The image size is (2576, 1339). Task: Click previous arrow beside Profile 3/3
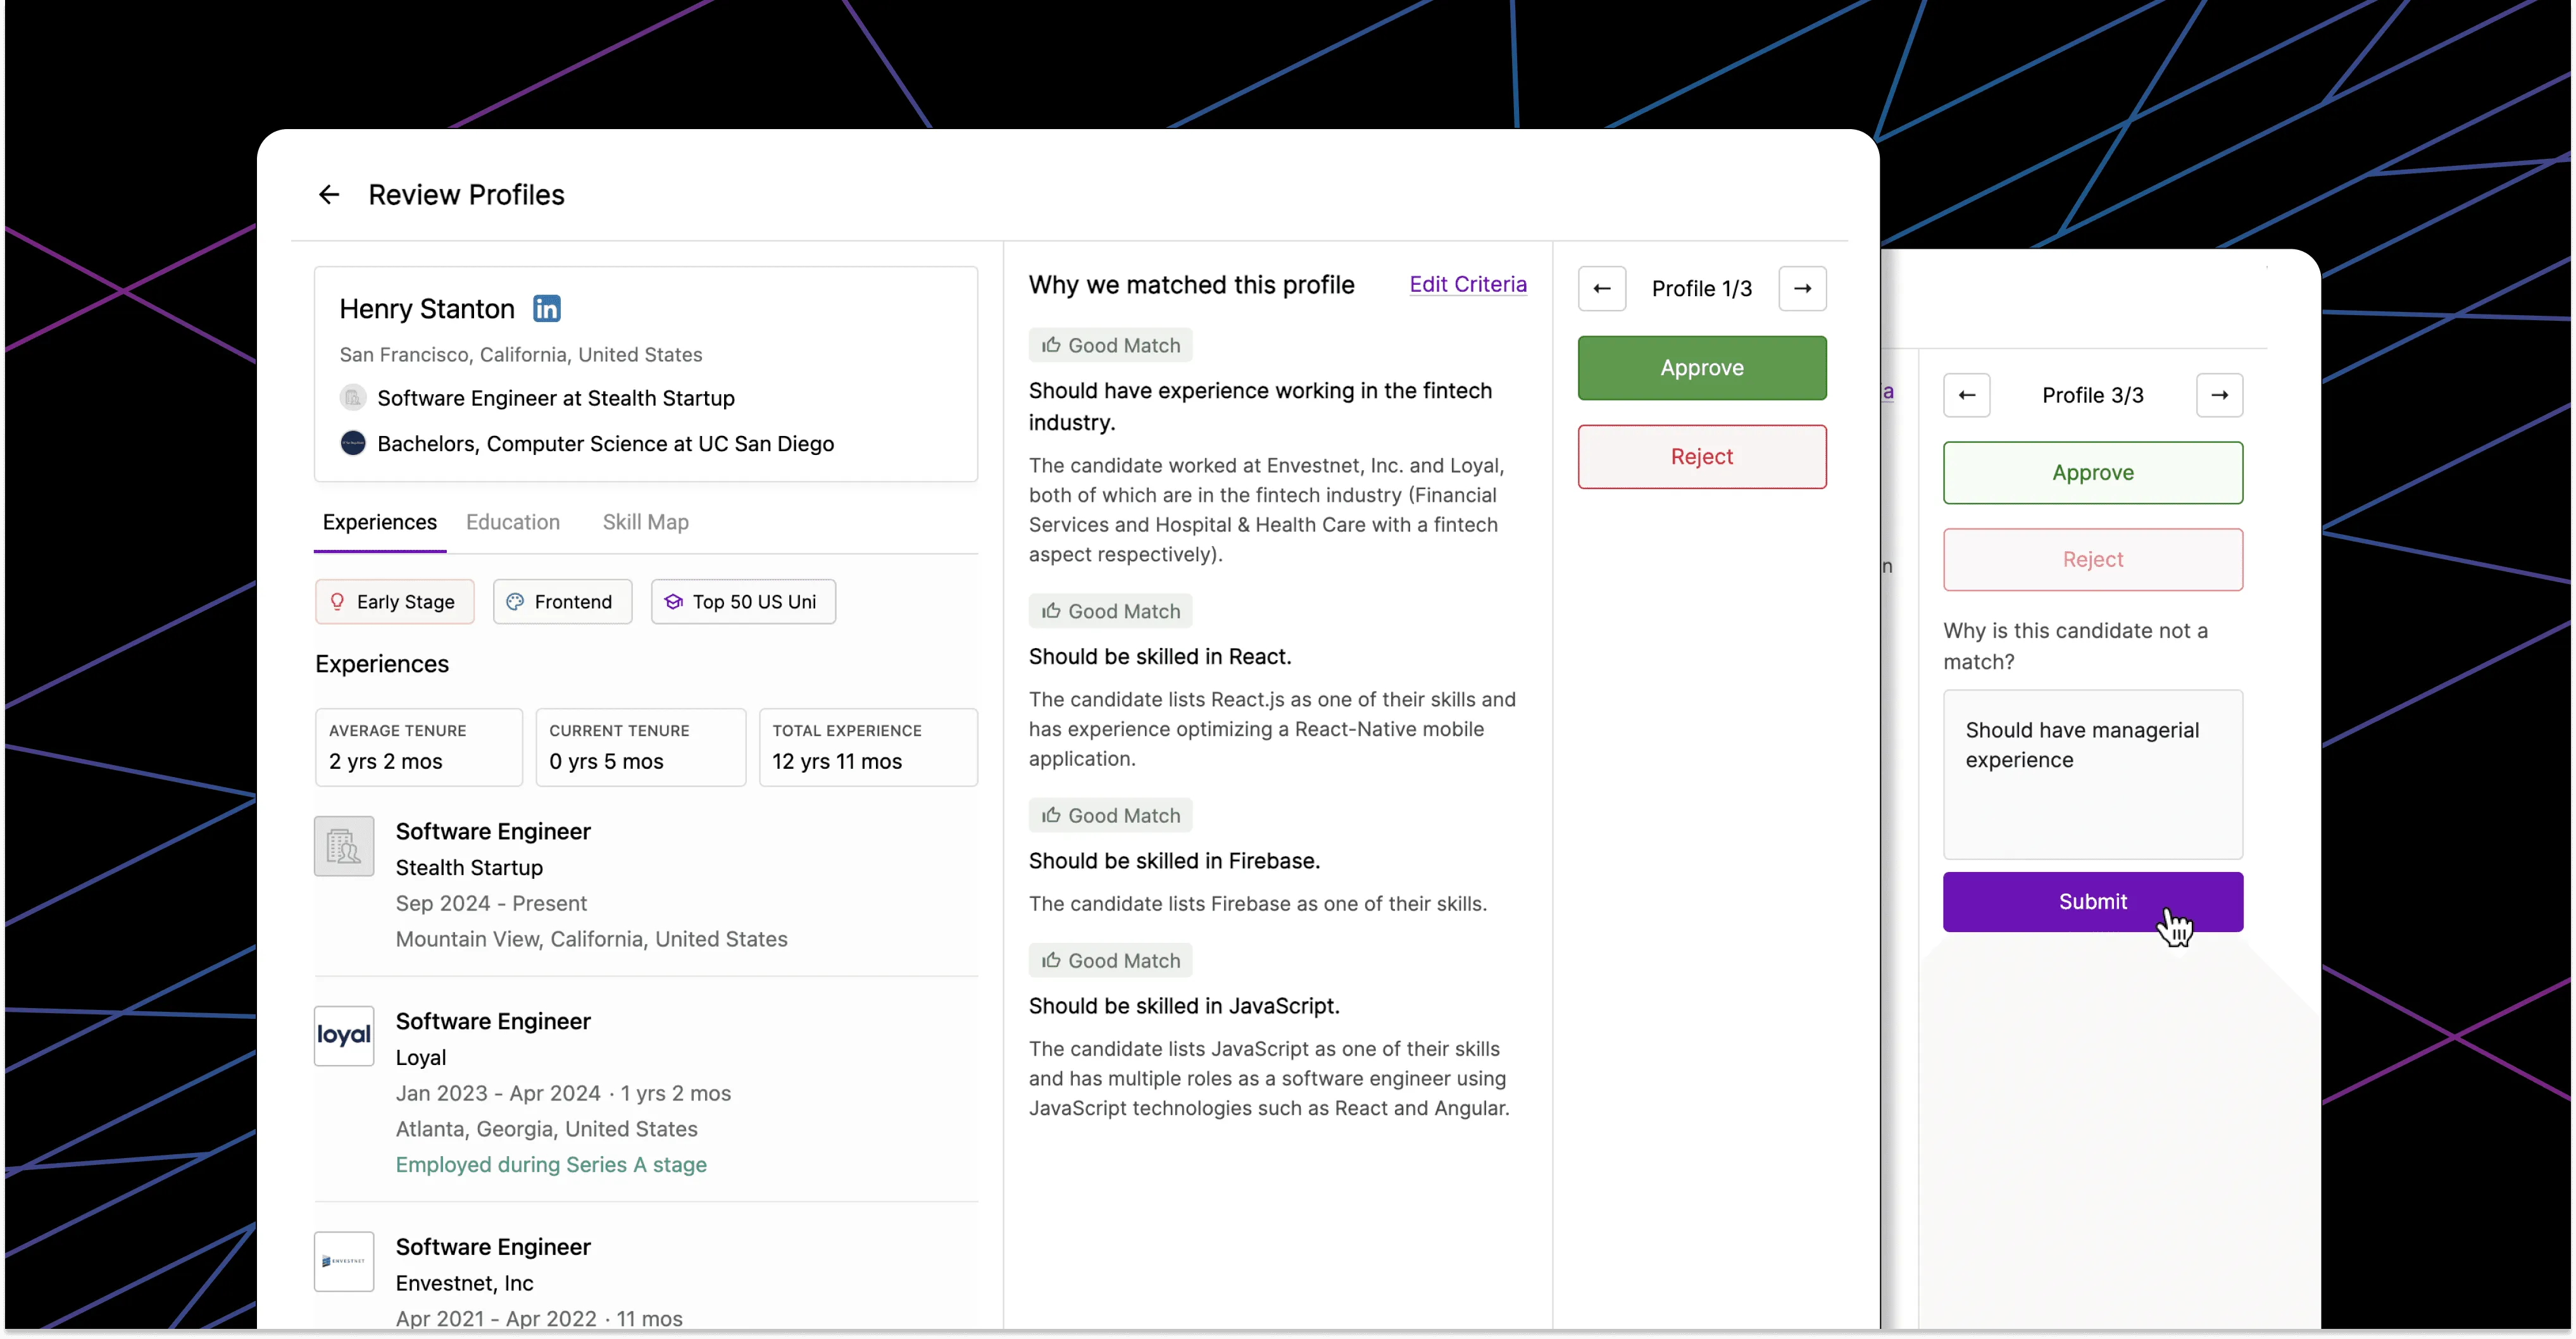[1966, 395]
